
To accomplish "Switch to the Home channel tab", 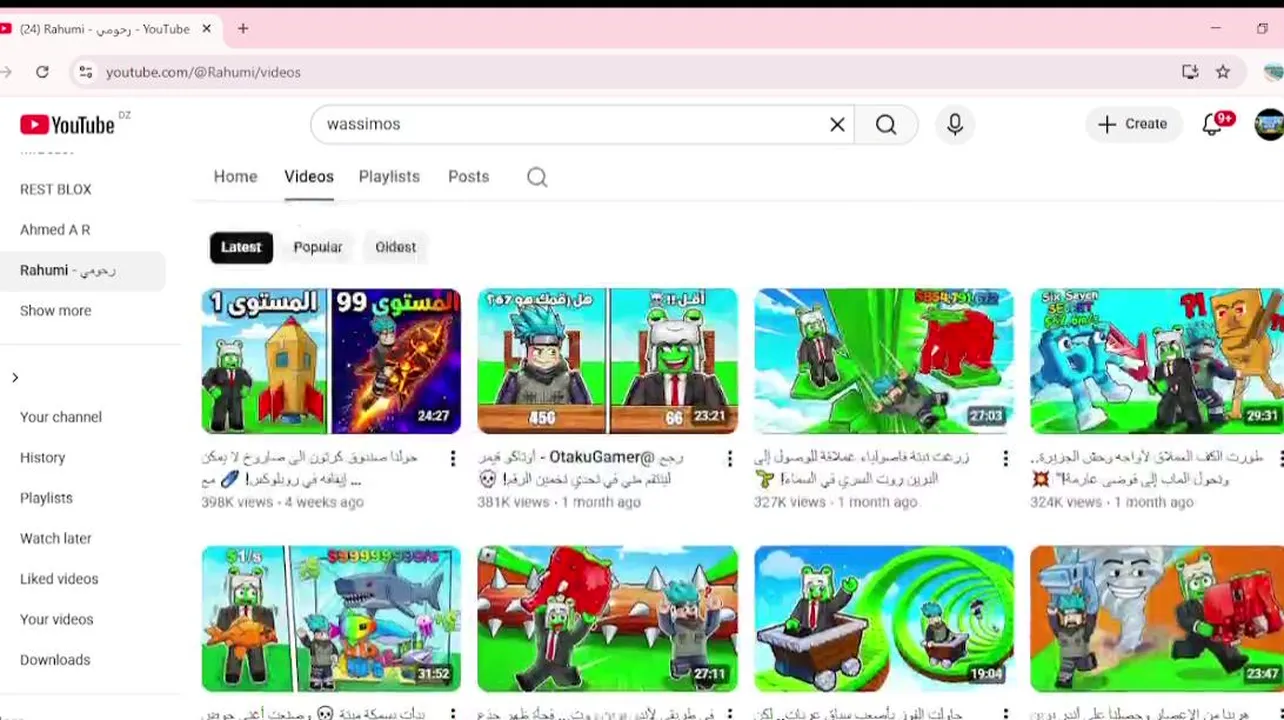I will (235, 176).
